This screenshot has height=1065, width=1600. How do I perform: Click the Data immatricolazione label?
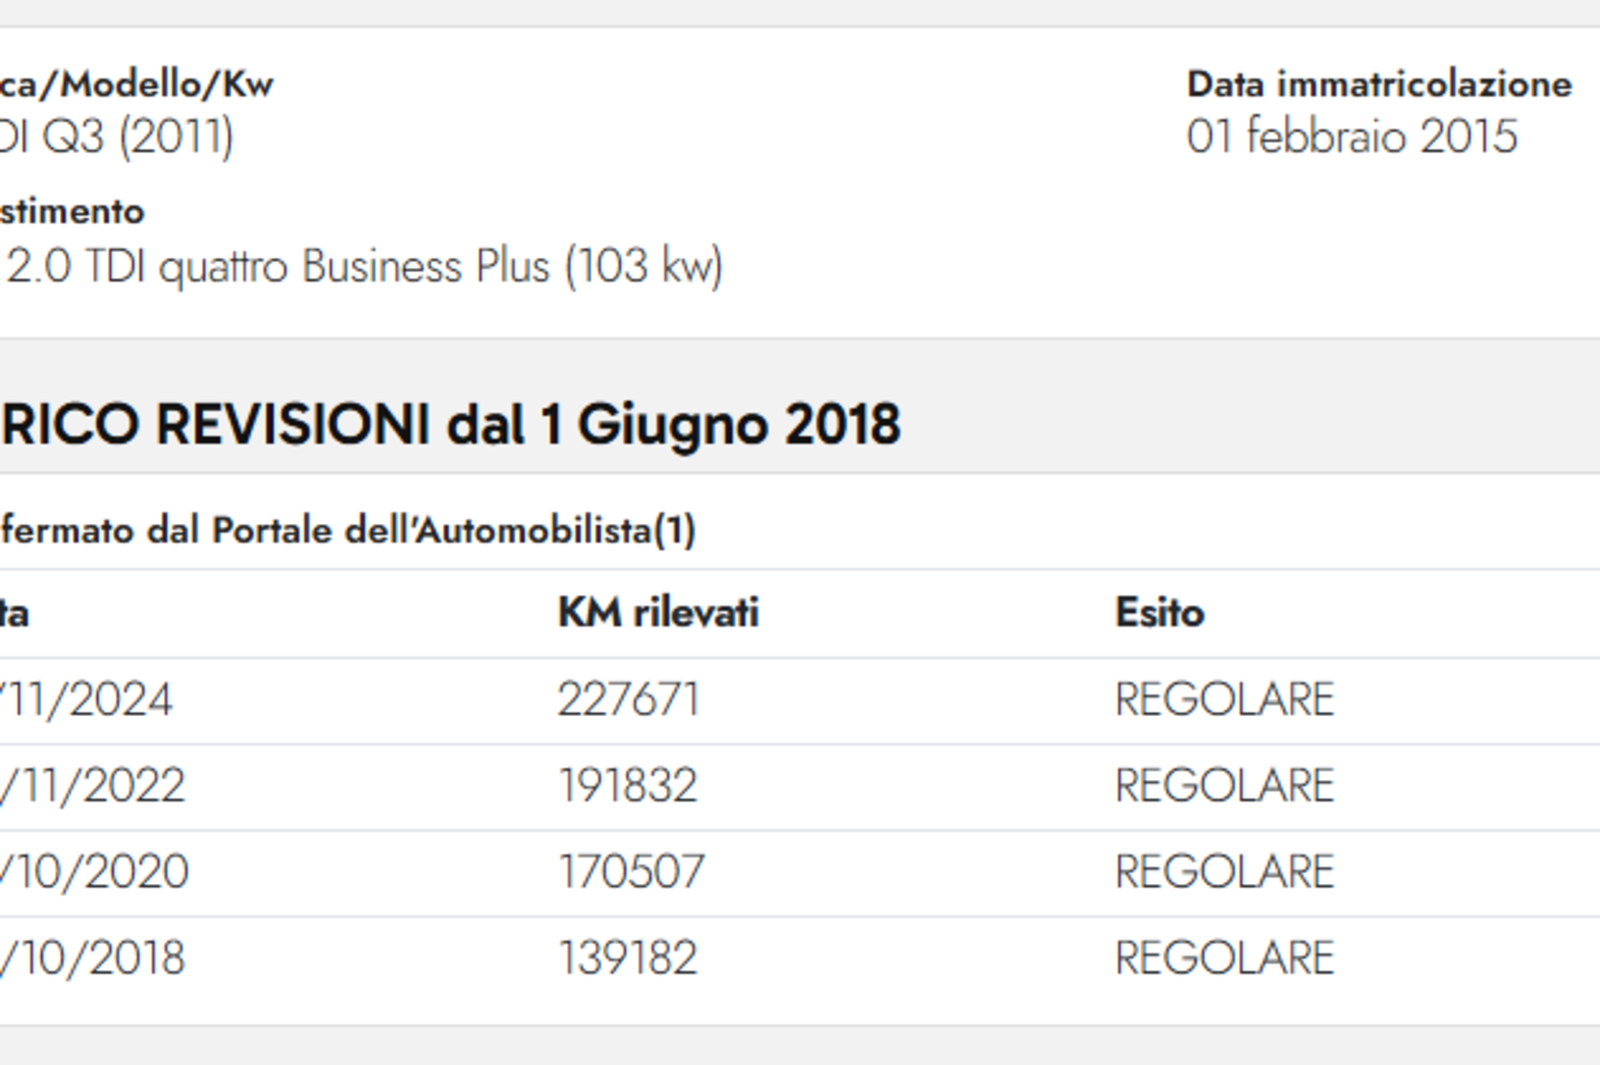[1379, 84]
